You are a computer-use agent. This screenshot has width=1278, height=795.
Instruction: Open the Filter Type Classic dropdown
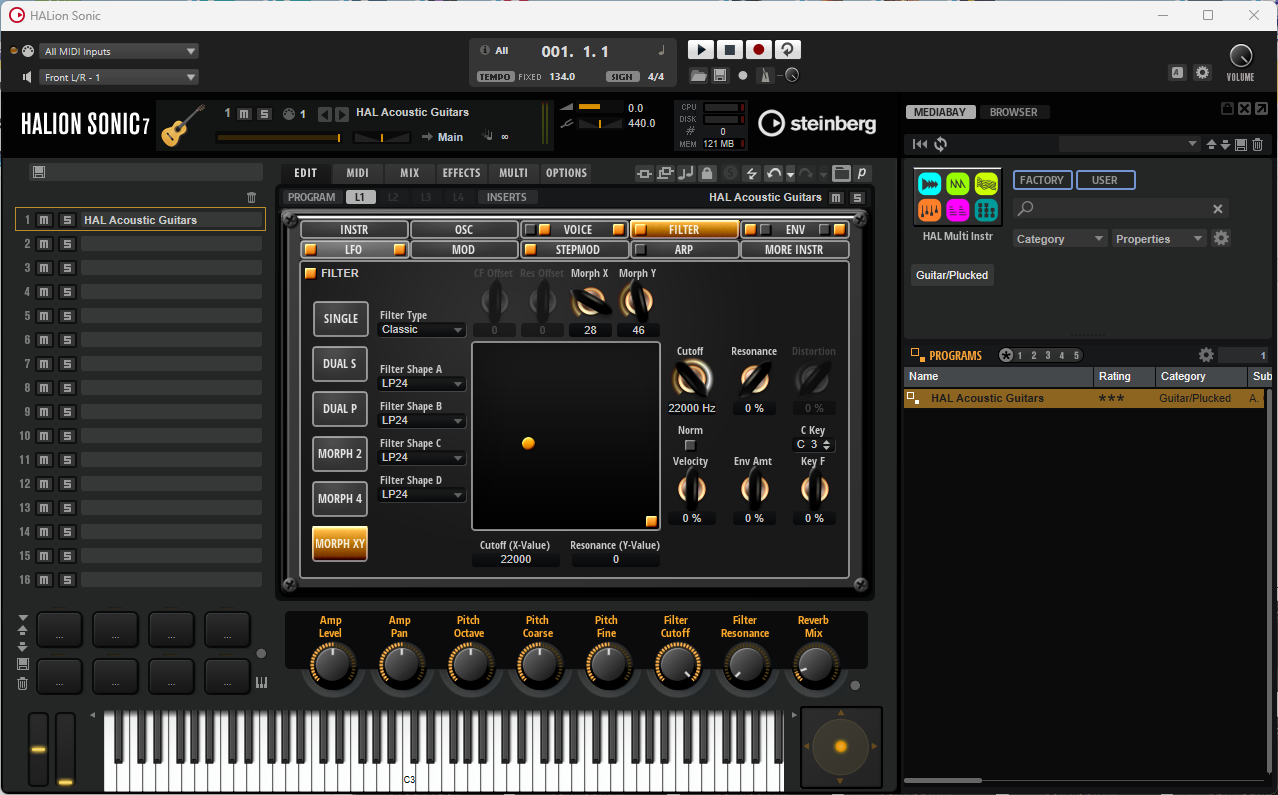pyautogui.click(x=422, y=330)
